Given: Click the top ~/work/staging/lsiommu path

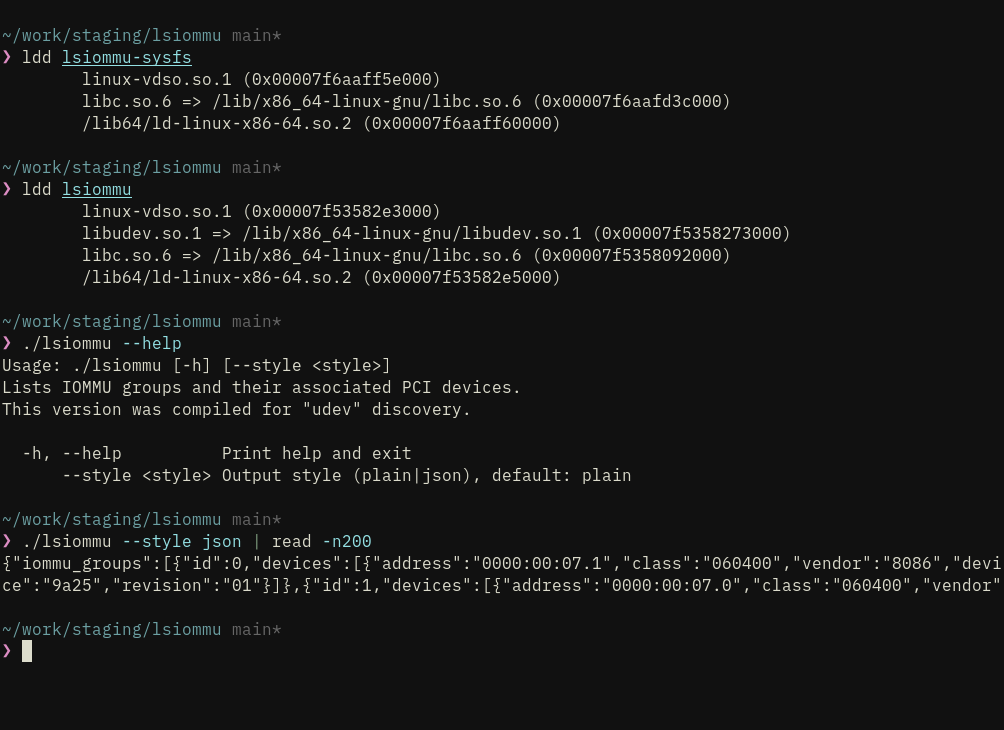Looking at the screenshot, I should point(112,35).
